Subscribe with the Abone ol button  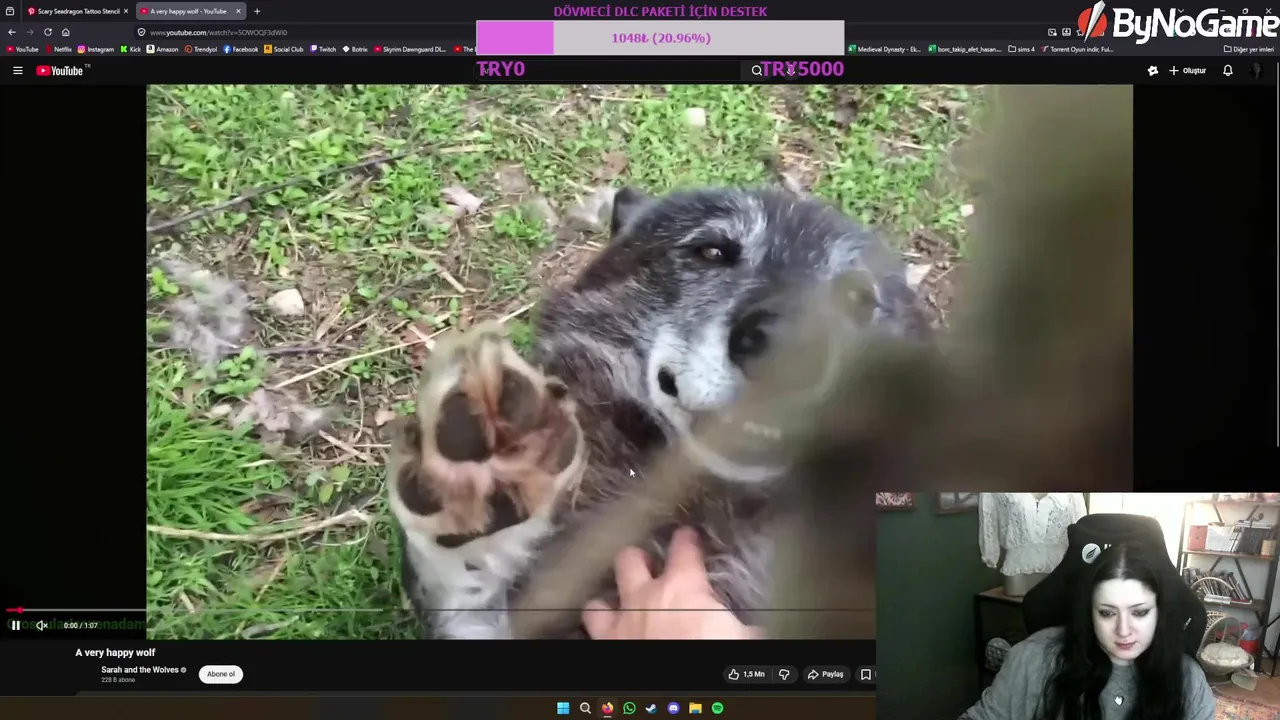[x=221, y=674]
